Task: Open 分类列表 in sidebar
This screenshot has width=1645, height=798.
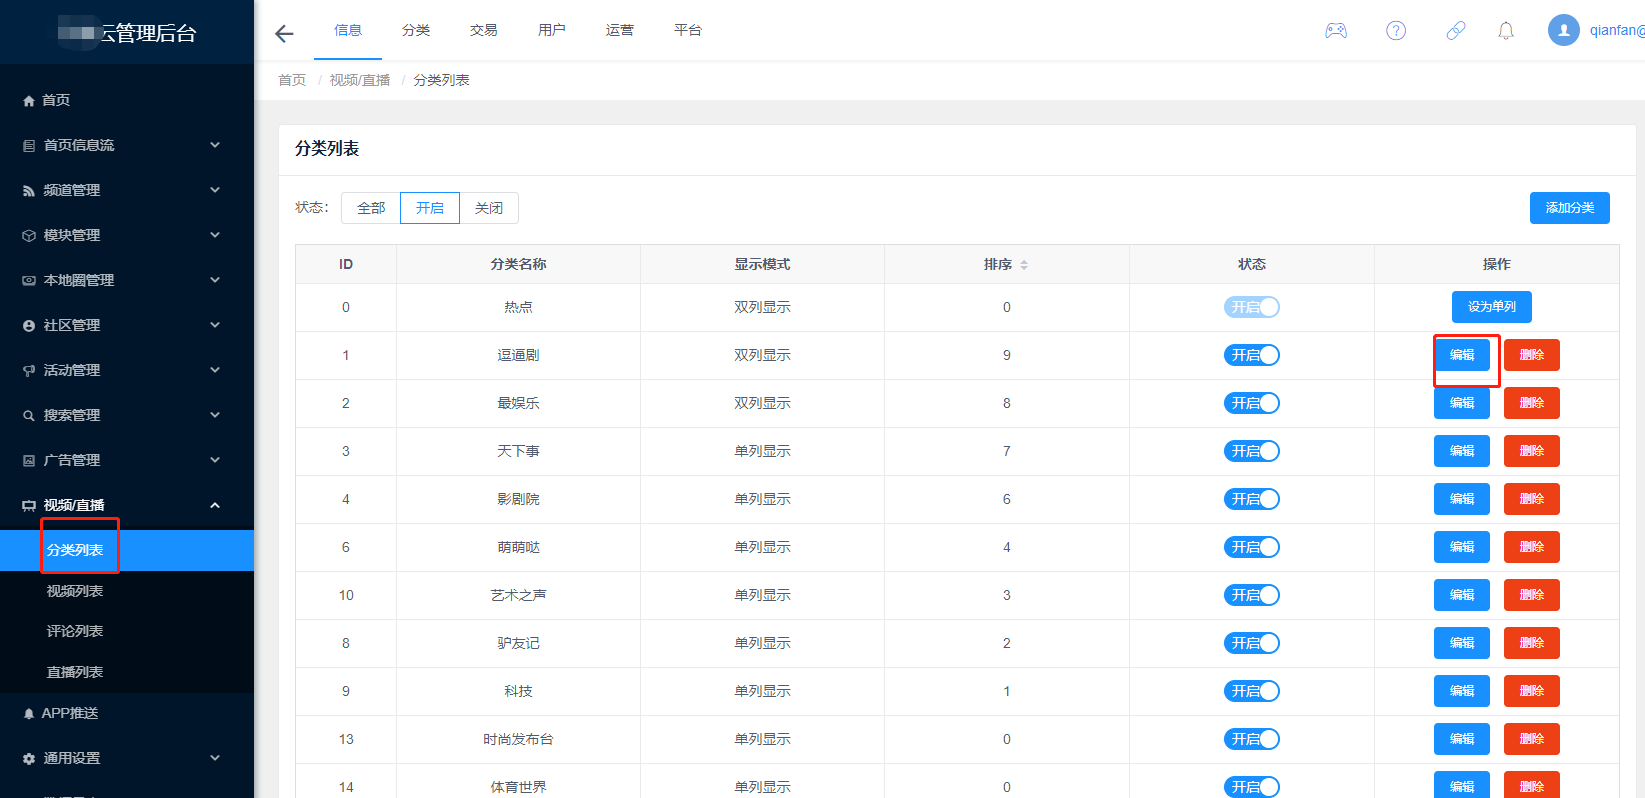Action: pos(127,550)
